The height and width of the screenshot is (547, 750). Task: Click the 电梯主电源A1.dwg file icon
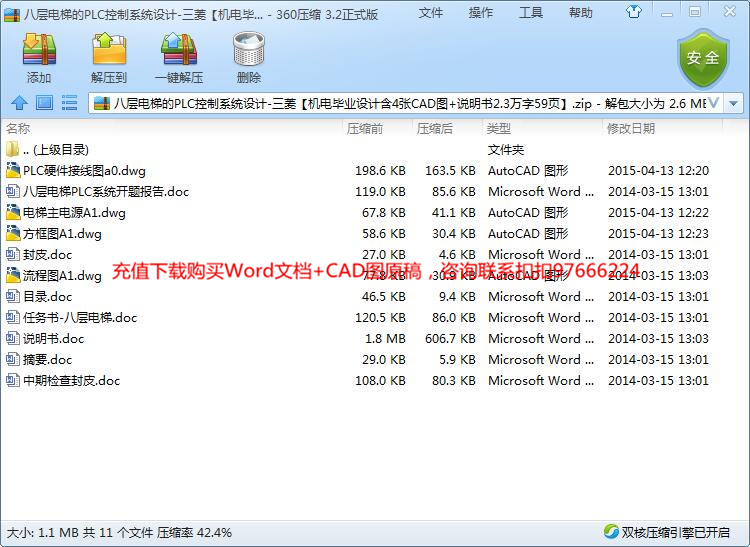coord(12,212)
